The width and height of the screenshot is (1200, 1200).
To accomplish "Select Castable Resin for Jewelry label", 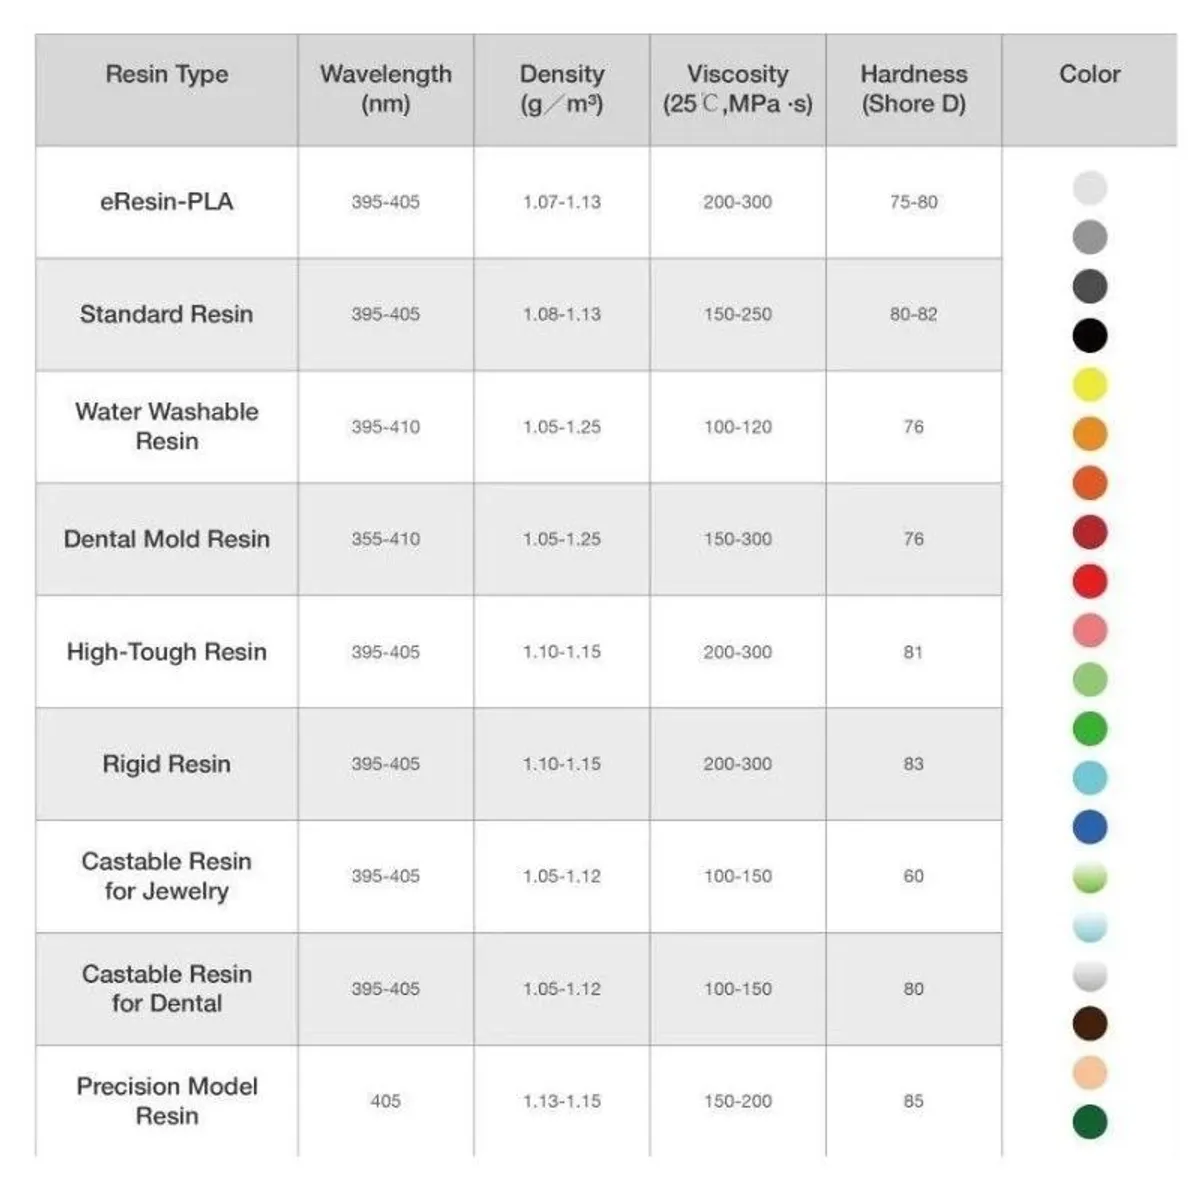I will 167,876.
